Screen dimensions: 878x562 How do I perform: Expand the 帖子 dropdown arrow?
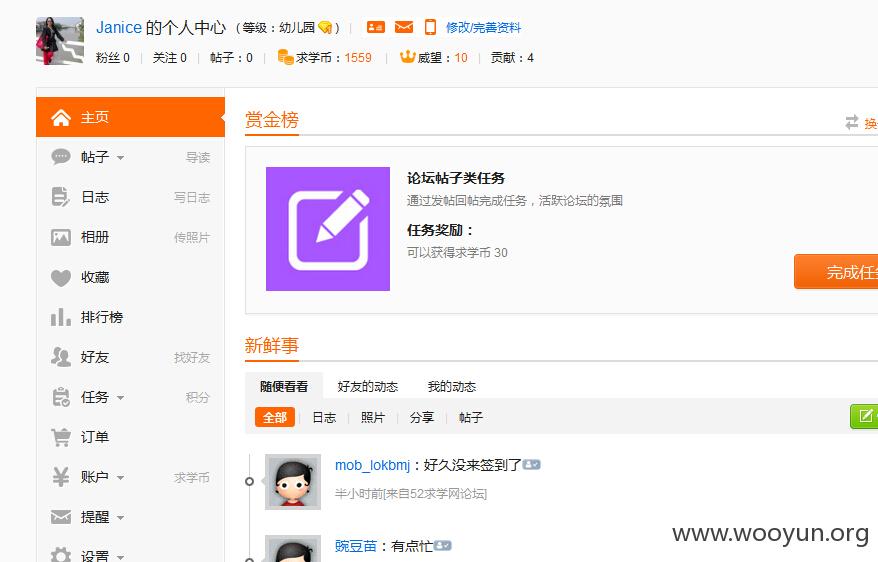coord(120,158)
